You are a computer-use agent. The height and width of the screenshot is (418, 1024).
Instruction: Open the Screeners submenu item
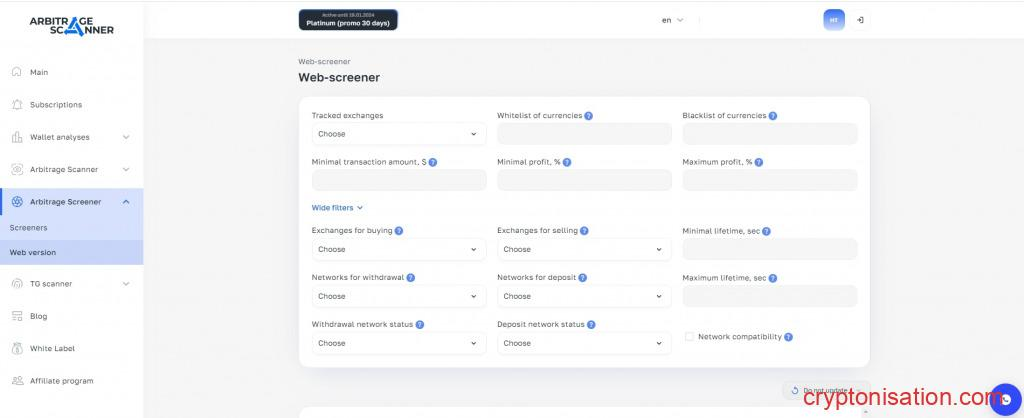pos(29,228)
